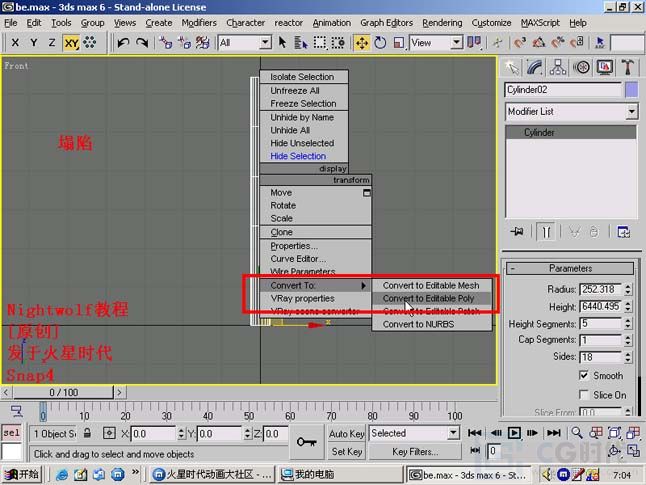Click Internet Explorer quick launch icon
Screen dimensions: 646x485
[62, 475]
